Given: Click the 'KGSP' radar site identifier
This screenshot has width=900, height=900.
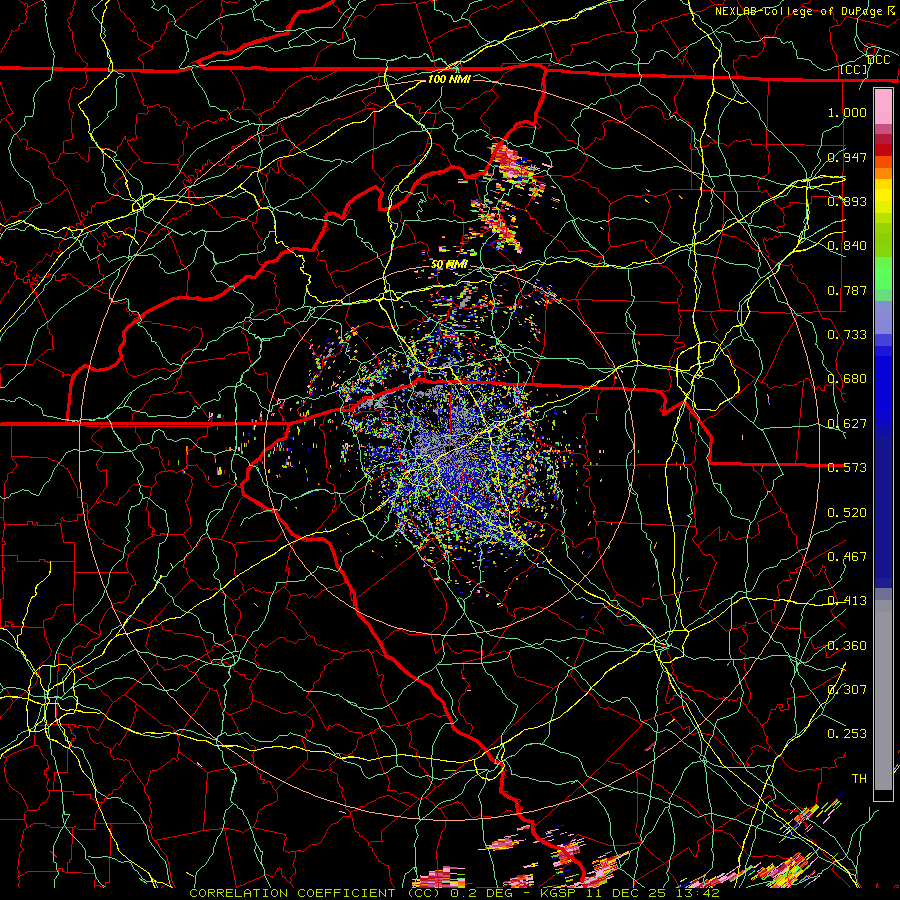Looking at the screenshot, I should click(x=556, y=893).
